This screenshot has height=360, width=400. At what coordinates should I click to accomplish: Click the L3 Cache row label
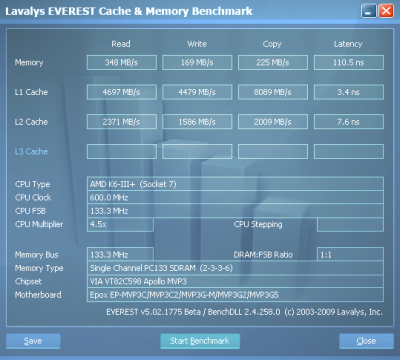31,152
